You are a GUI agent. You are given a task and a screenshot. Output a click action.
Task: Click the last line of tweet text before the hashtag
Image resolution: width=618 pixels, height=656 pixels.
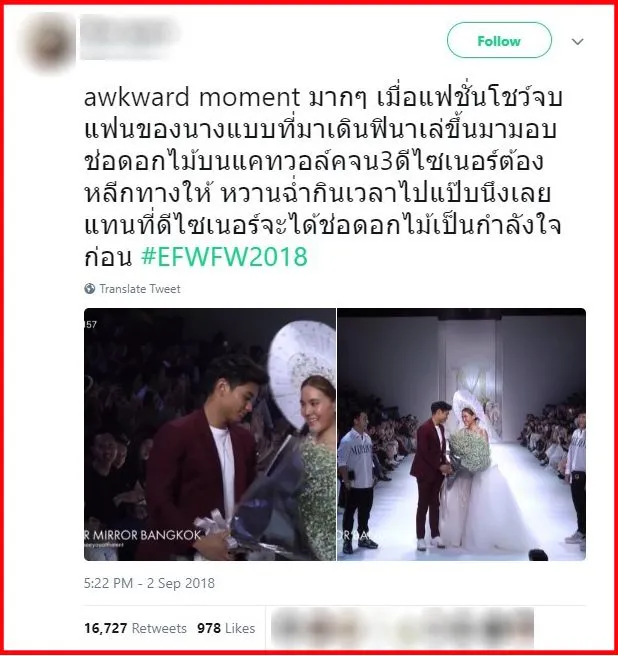(108, 257)
